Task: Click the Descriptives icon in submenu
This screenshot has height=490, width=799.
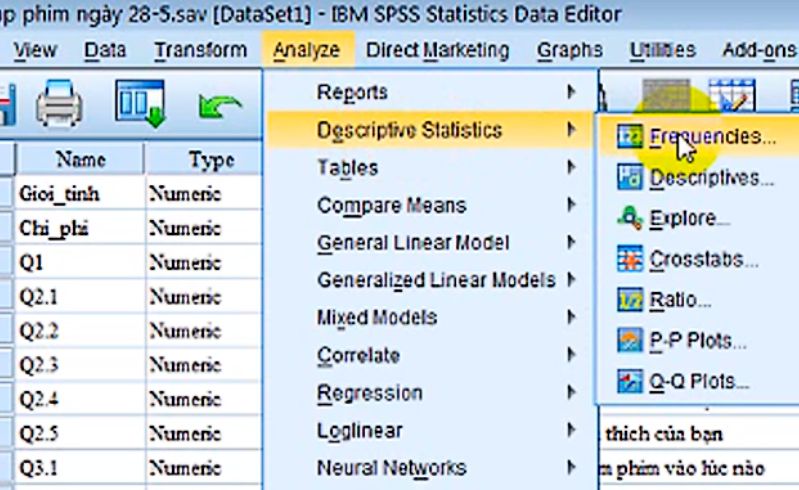Action: [x=630, y=178]
